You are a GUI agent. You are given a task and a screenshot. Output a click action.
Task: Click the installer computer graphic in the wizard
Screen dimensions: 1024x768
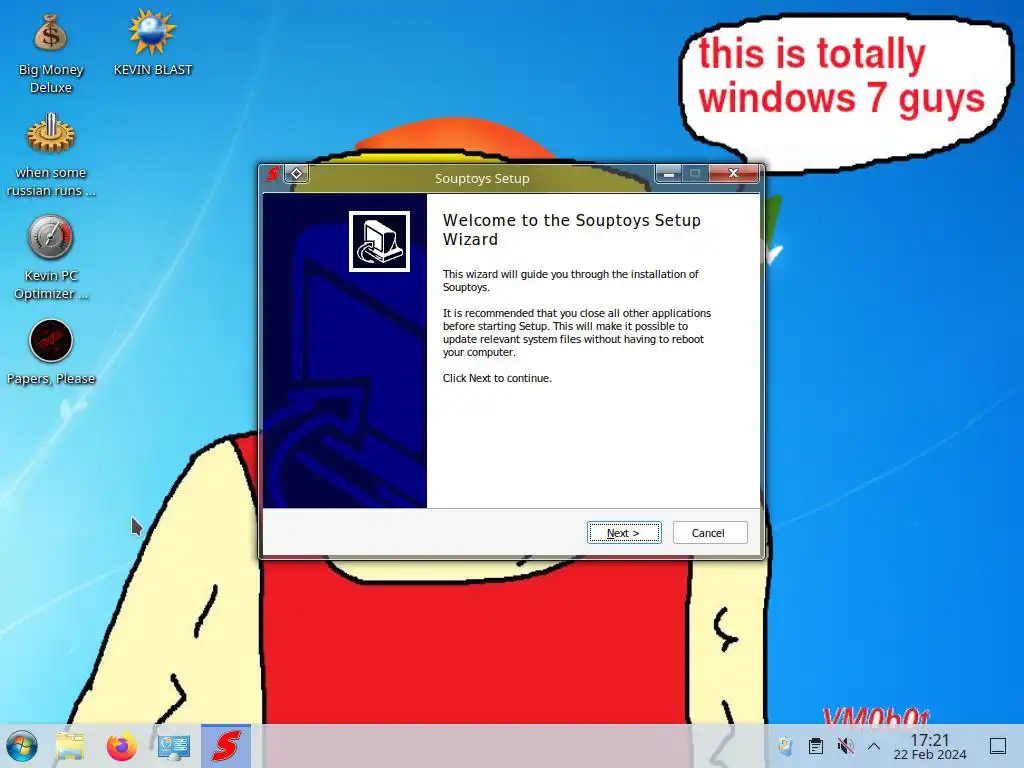tap(379, 241)
